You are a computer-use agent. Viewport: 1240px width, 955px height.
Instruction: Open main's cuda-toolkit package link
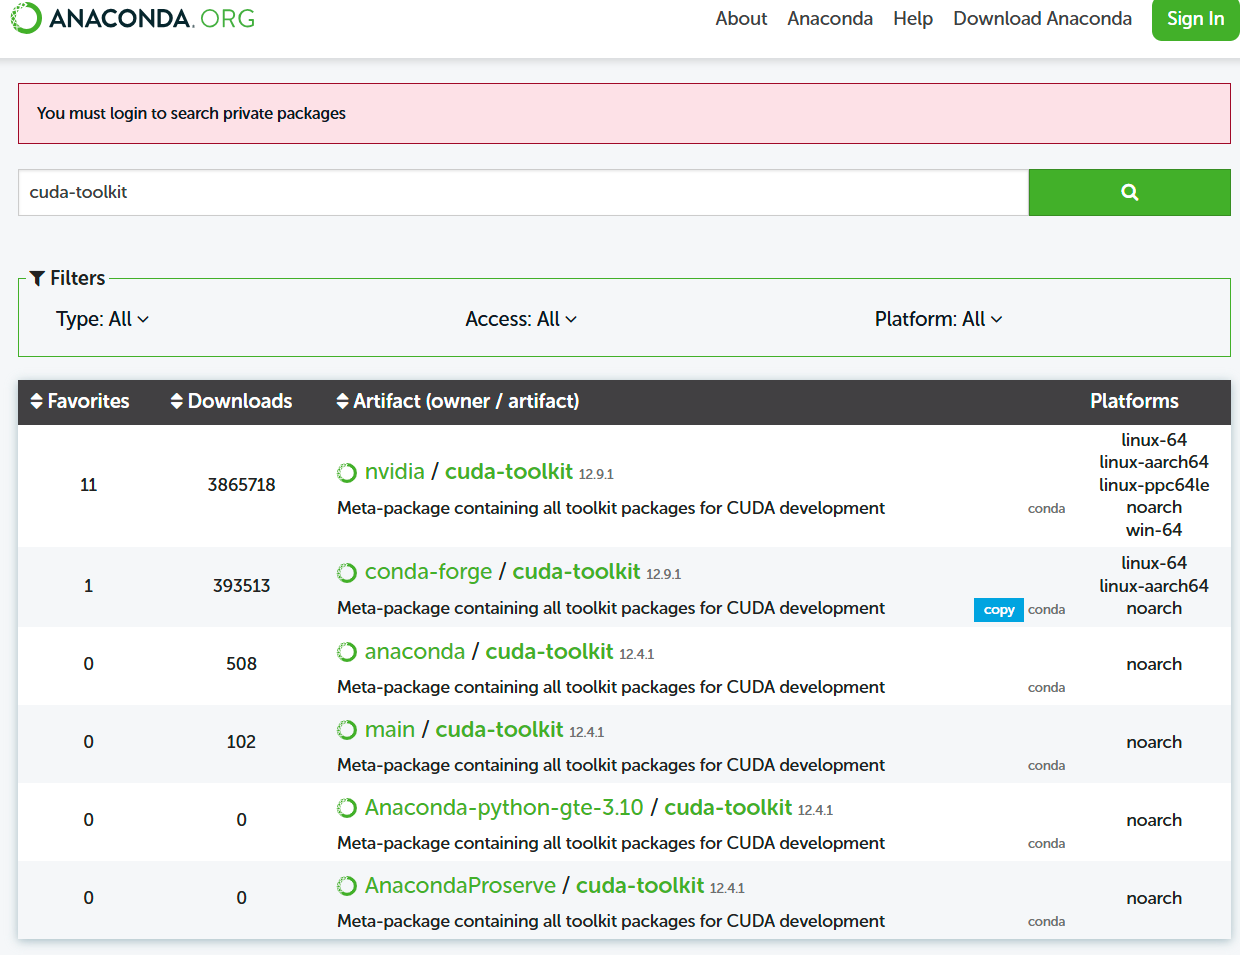(499, 730)
